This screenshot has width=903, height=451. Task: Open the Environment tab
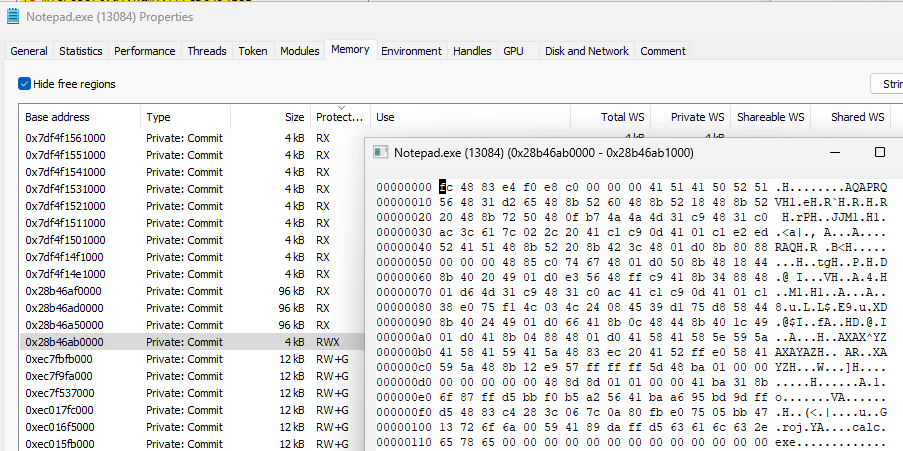pyautogui.click(x=411, y=51)
